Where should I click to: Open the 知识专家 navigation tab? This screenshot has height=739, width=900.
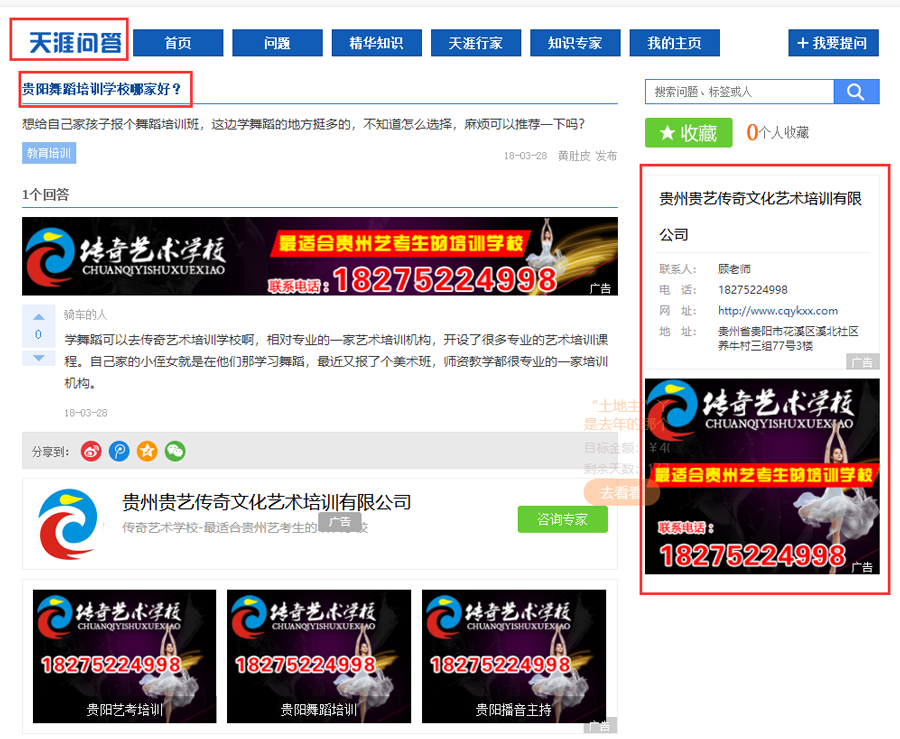pyautogui.click(x=575, y=43)
